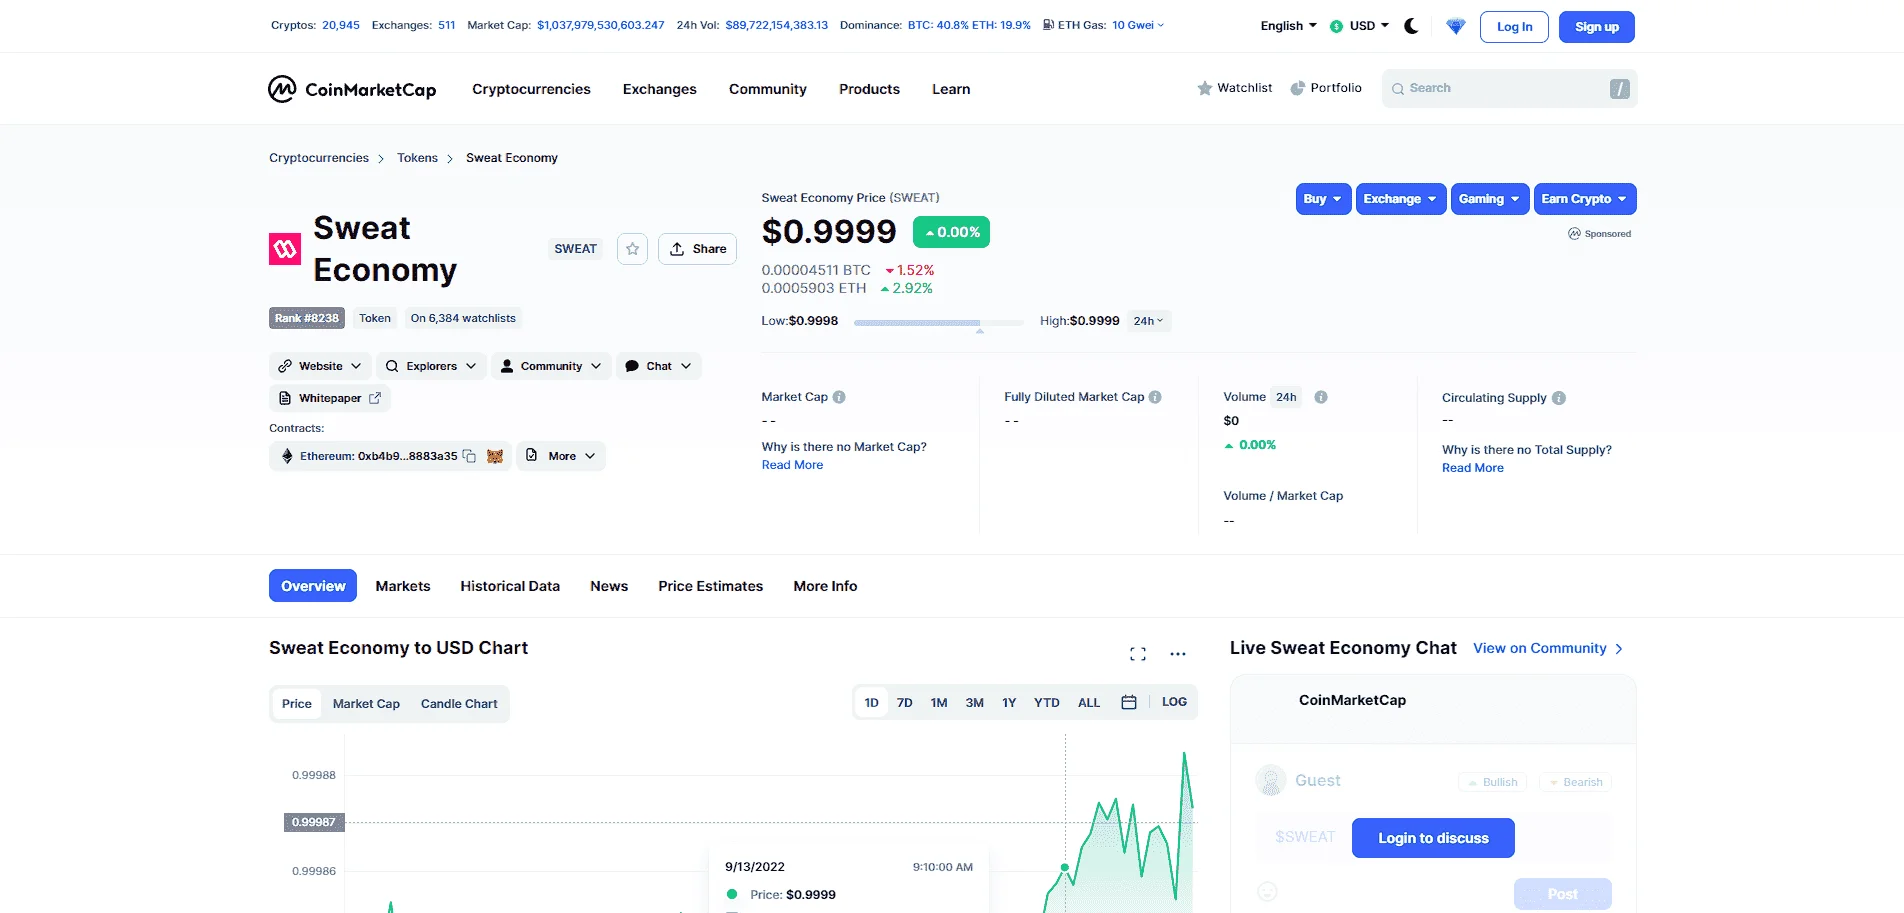
Task: Open the Buy dropdown button
Action: 1323,199
